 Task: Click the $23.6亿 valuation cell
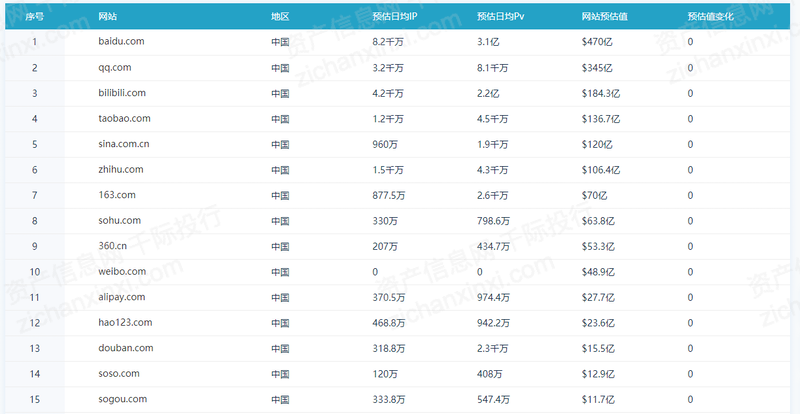[598, 323]
